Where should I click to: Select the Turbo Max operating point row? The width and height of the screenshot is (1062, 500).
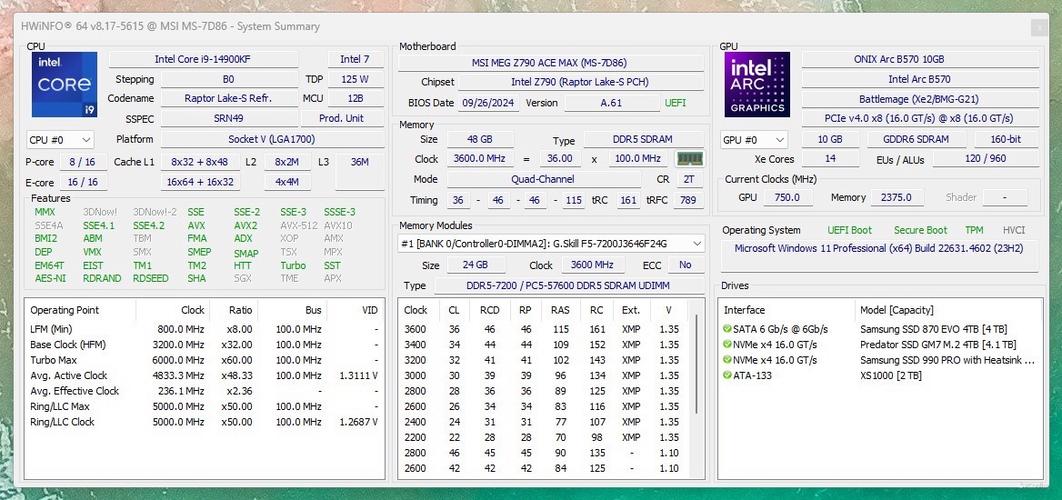point(200,360)
